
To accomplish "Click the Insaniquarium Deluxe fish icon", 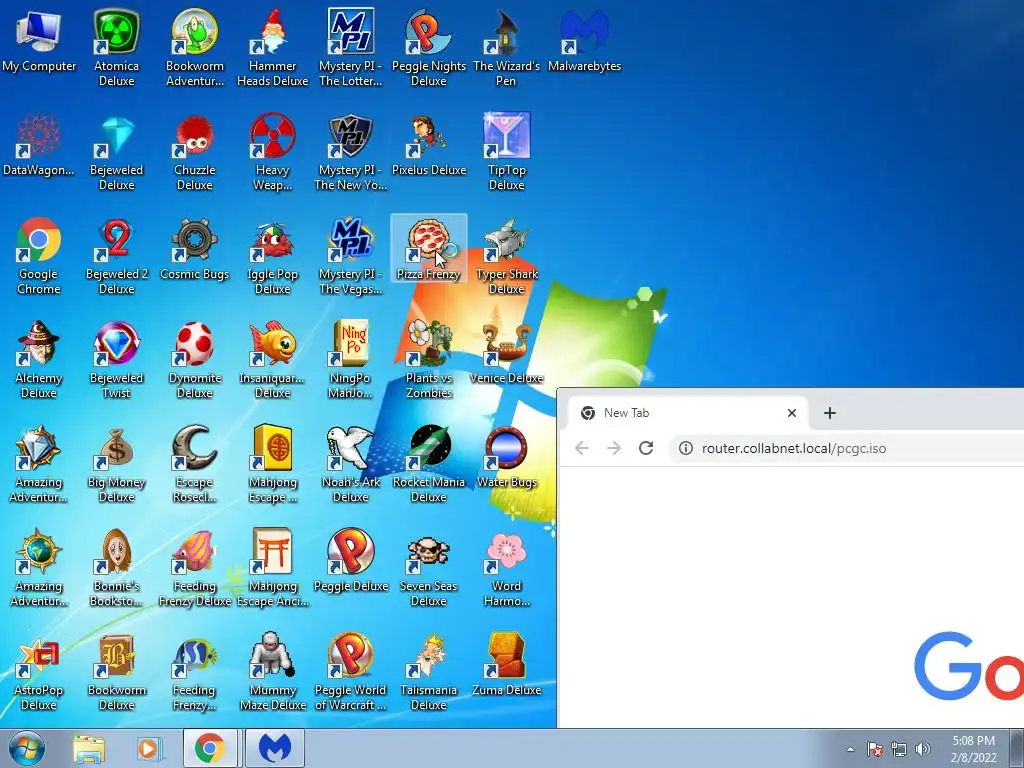I will click(x=272, y=359).
